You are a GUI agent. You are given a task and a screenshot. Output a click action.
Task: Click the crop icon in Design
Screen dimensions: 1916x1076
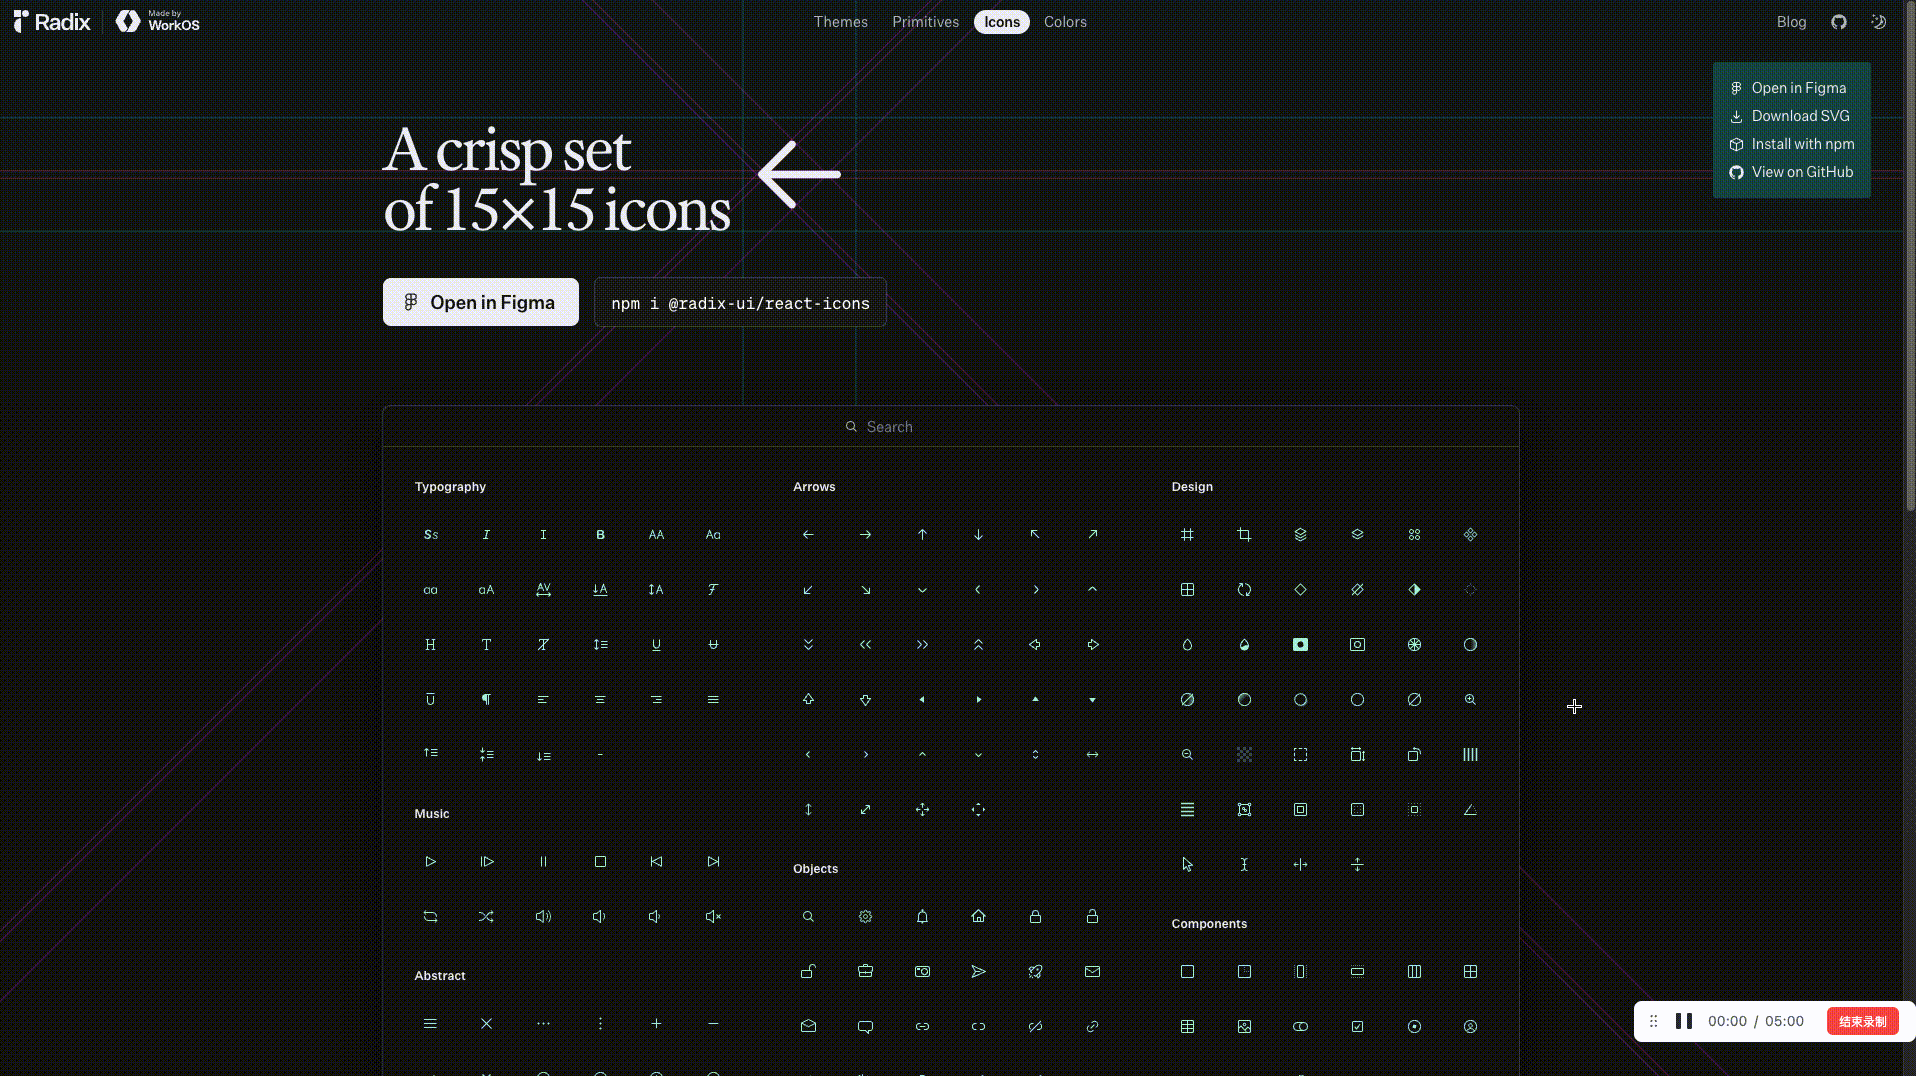tap(1244, 535)
